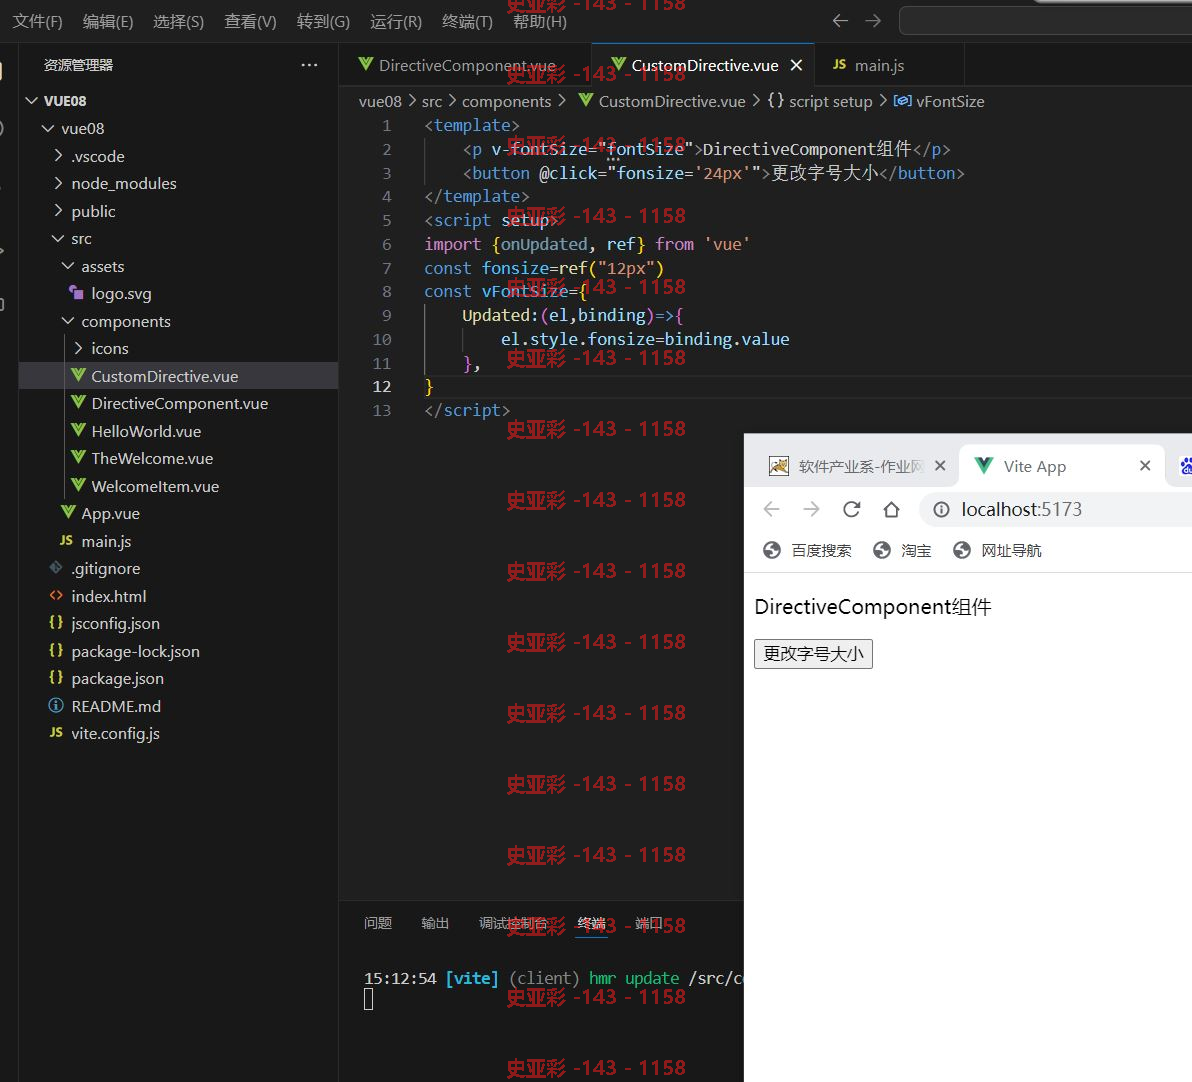Click line number 12 in the gutter
Image resolution: width=1192 pixels, height=1082 pixels.
tap(382, 386)
